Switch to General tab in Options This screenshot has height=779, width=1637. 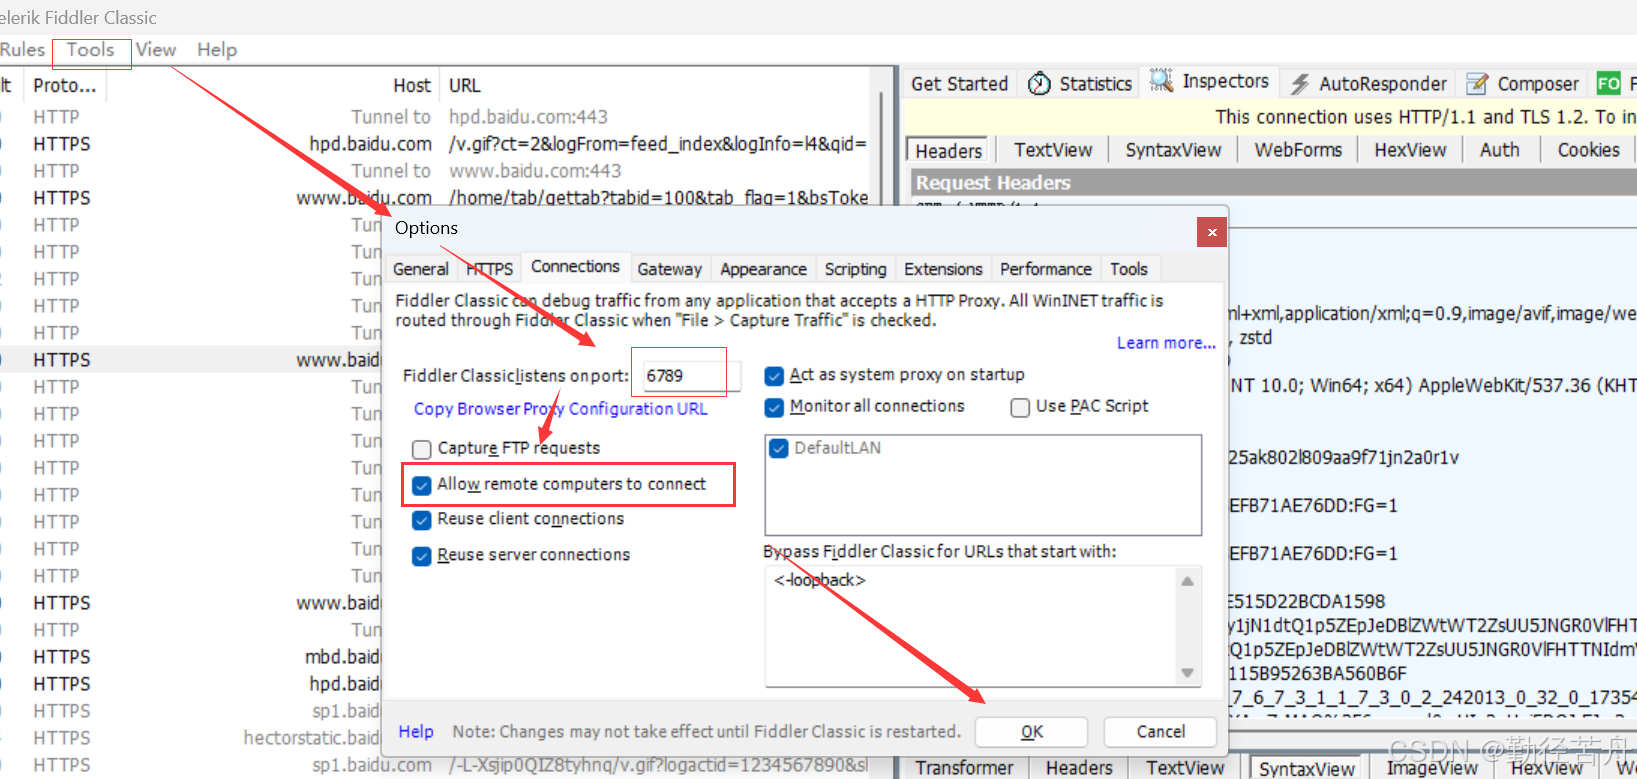click(x=421, y=269)
